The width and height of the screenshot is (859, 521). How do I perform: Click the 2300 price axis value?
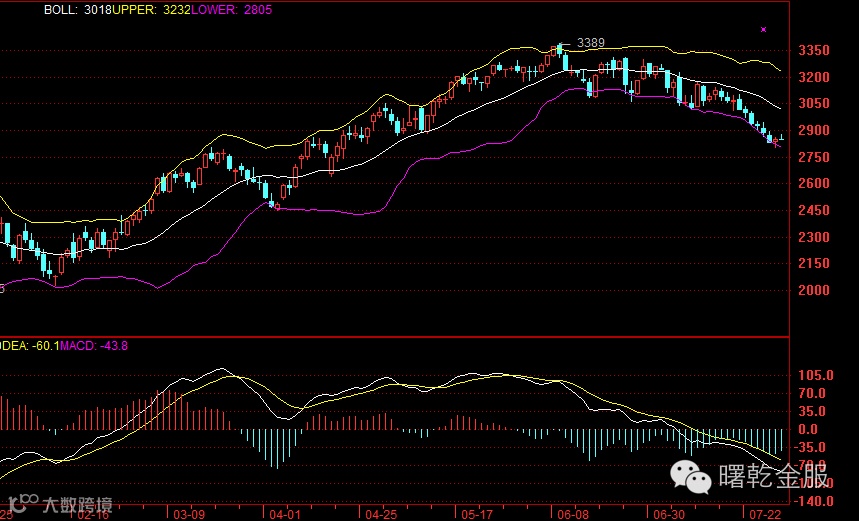(814, 237)
